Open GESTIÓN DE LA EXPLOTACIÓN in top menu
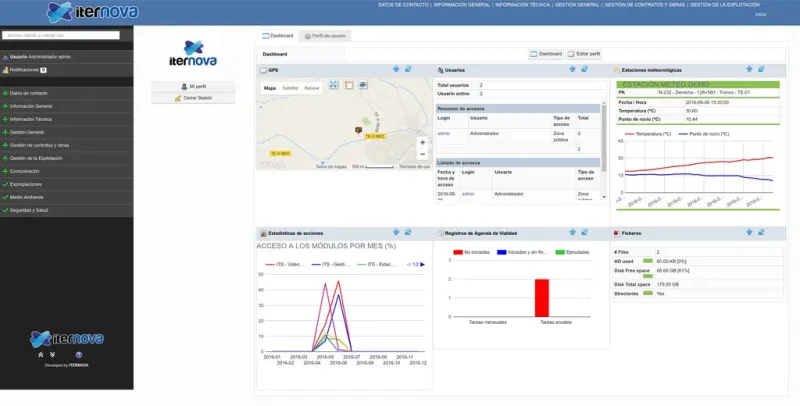Image resolution: width=800 pixels, height=406 pixels. coord(724,5)
